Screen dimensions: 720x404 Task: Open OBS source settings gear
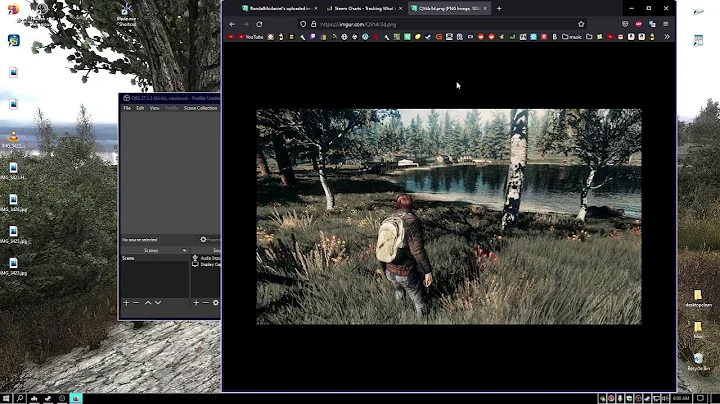point(215,303)
